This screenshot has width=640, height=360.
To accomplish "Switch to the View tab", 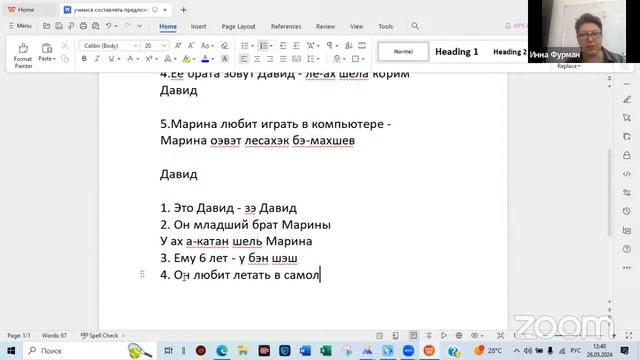I will (x=356, y=26).
